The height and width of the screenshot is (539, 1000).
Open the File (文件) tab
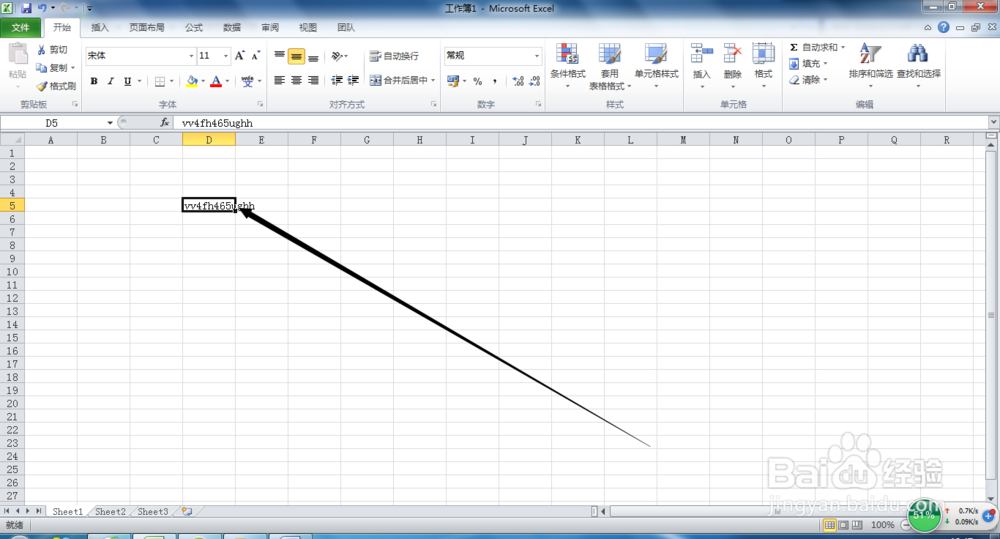20,27
